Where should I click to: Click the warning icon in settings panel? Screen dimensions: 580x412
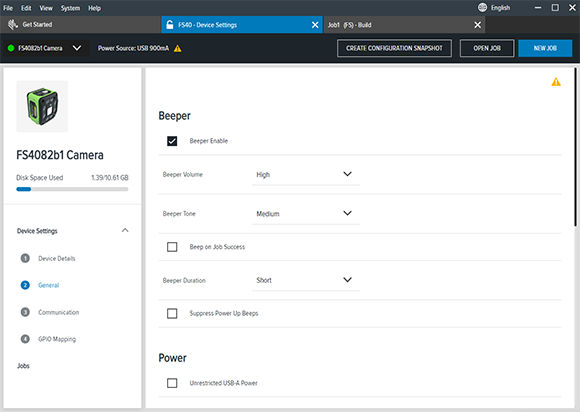pos(556,82)
